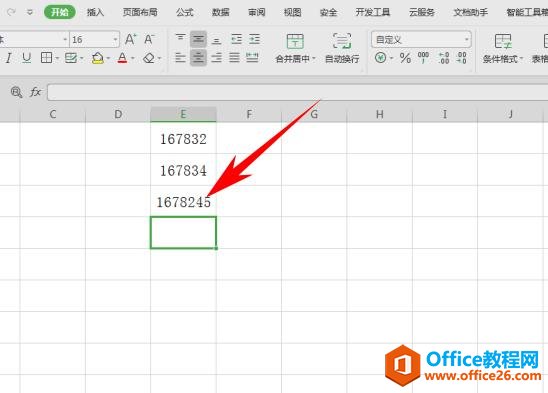The image size is (548, 393).
Task: Expand the fill color dropdown arrow
Action: coord(109,58)
